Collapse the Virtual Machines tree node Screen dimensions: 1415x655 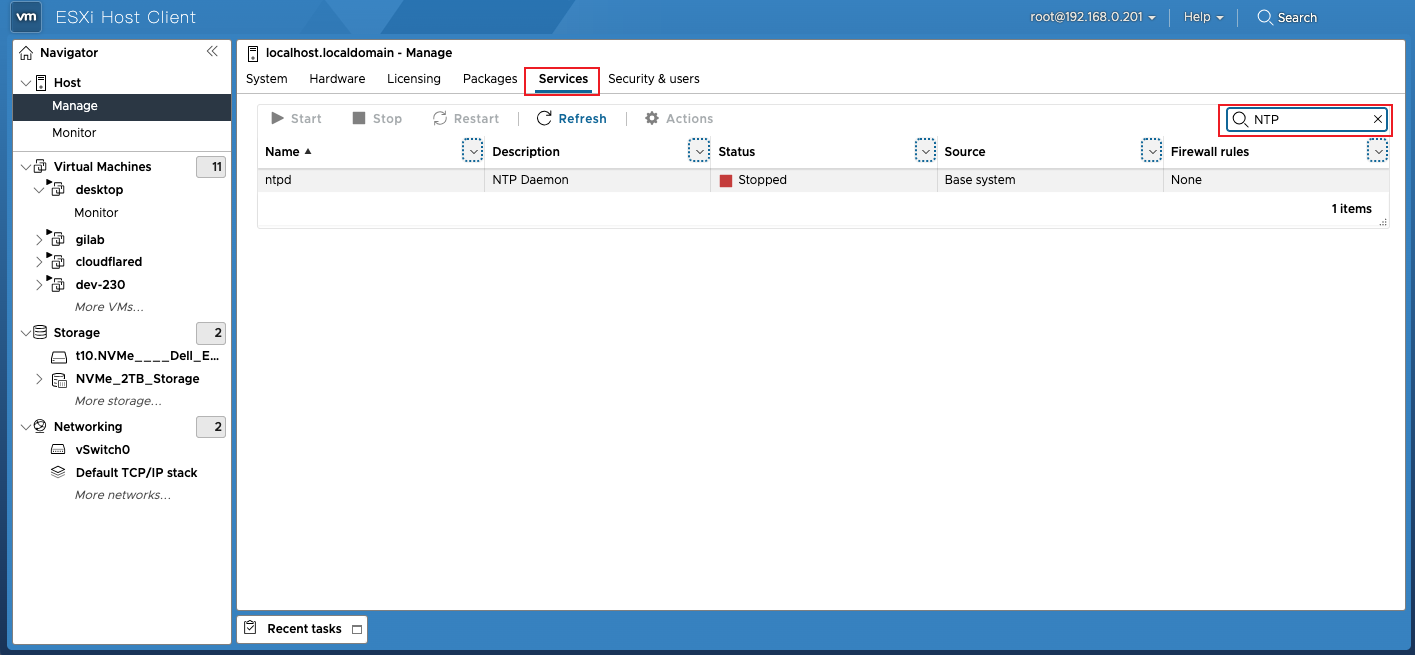[x=26, y=167]
